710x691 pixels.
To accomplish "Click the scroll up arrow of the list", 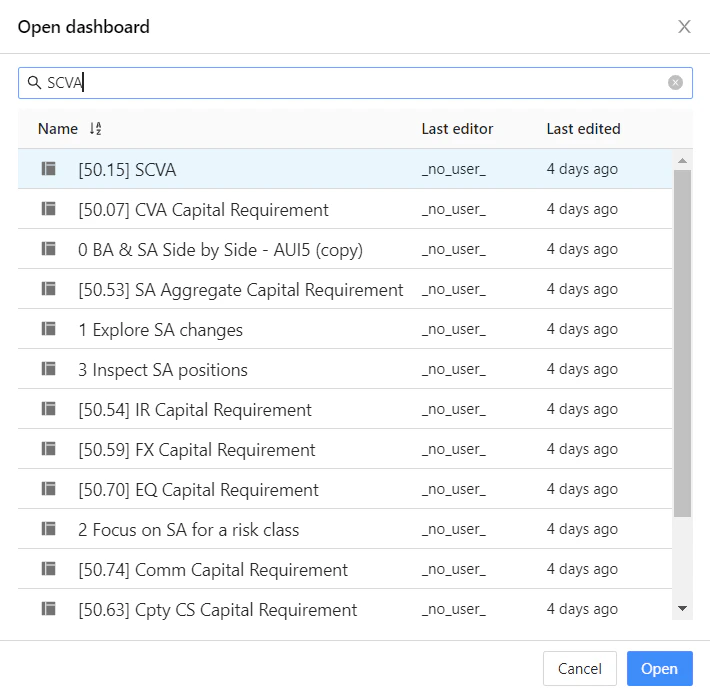I will 682,161.
